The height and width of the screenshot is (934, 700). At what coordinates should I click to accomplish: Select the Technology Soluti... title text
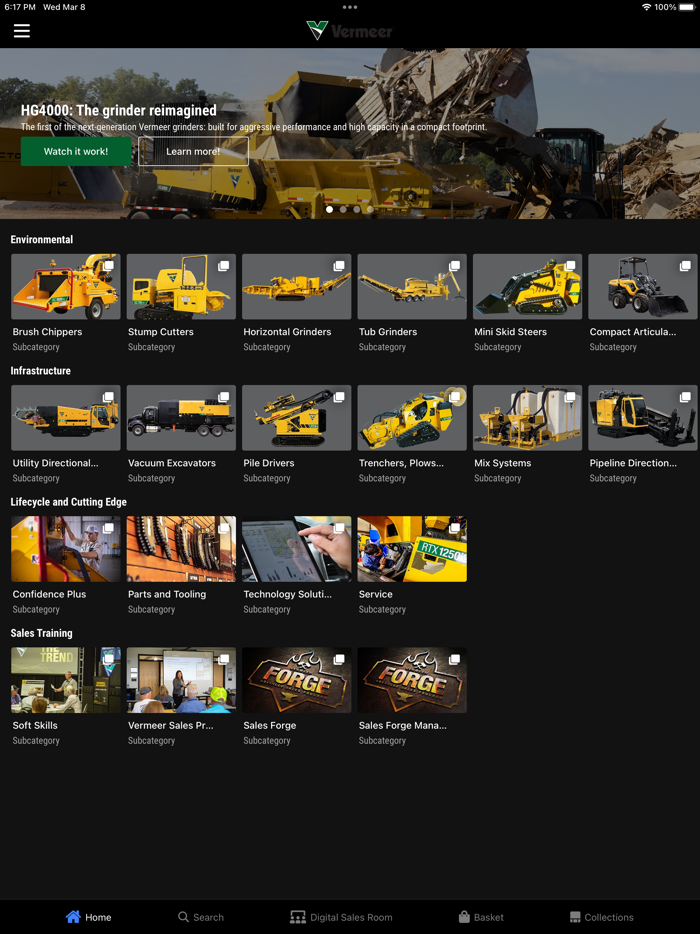(x=288, y=594)
